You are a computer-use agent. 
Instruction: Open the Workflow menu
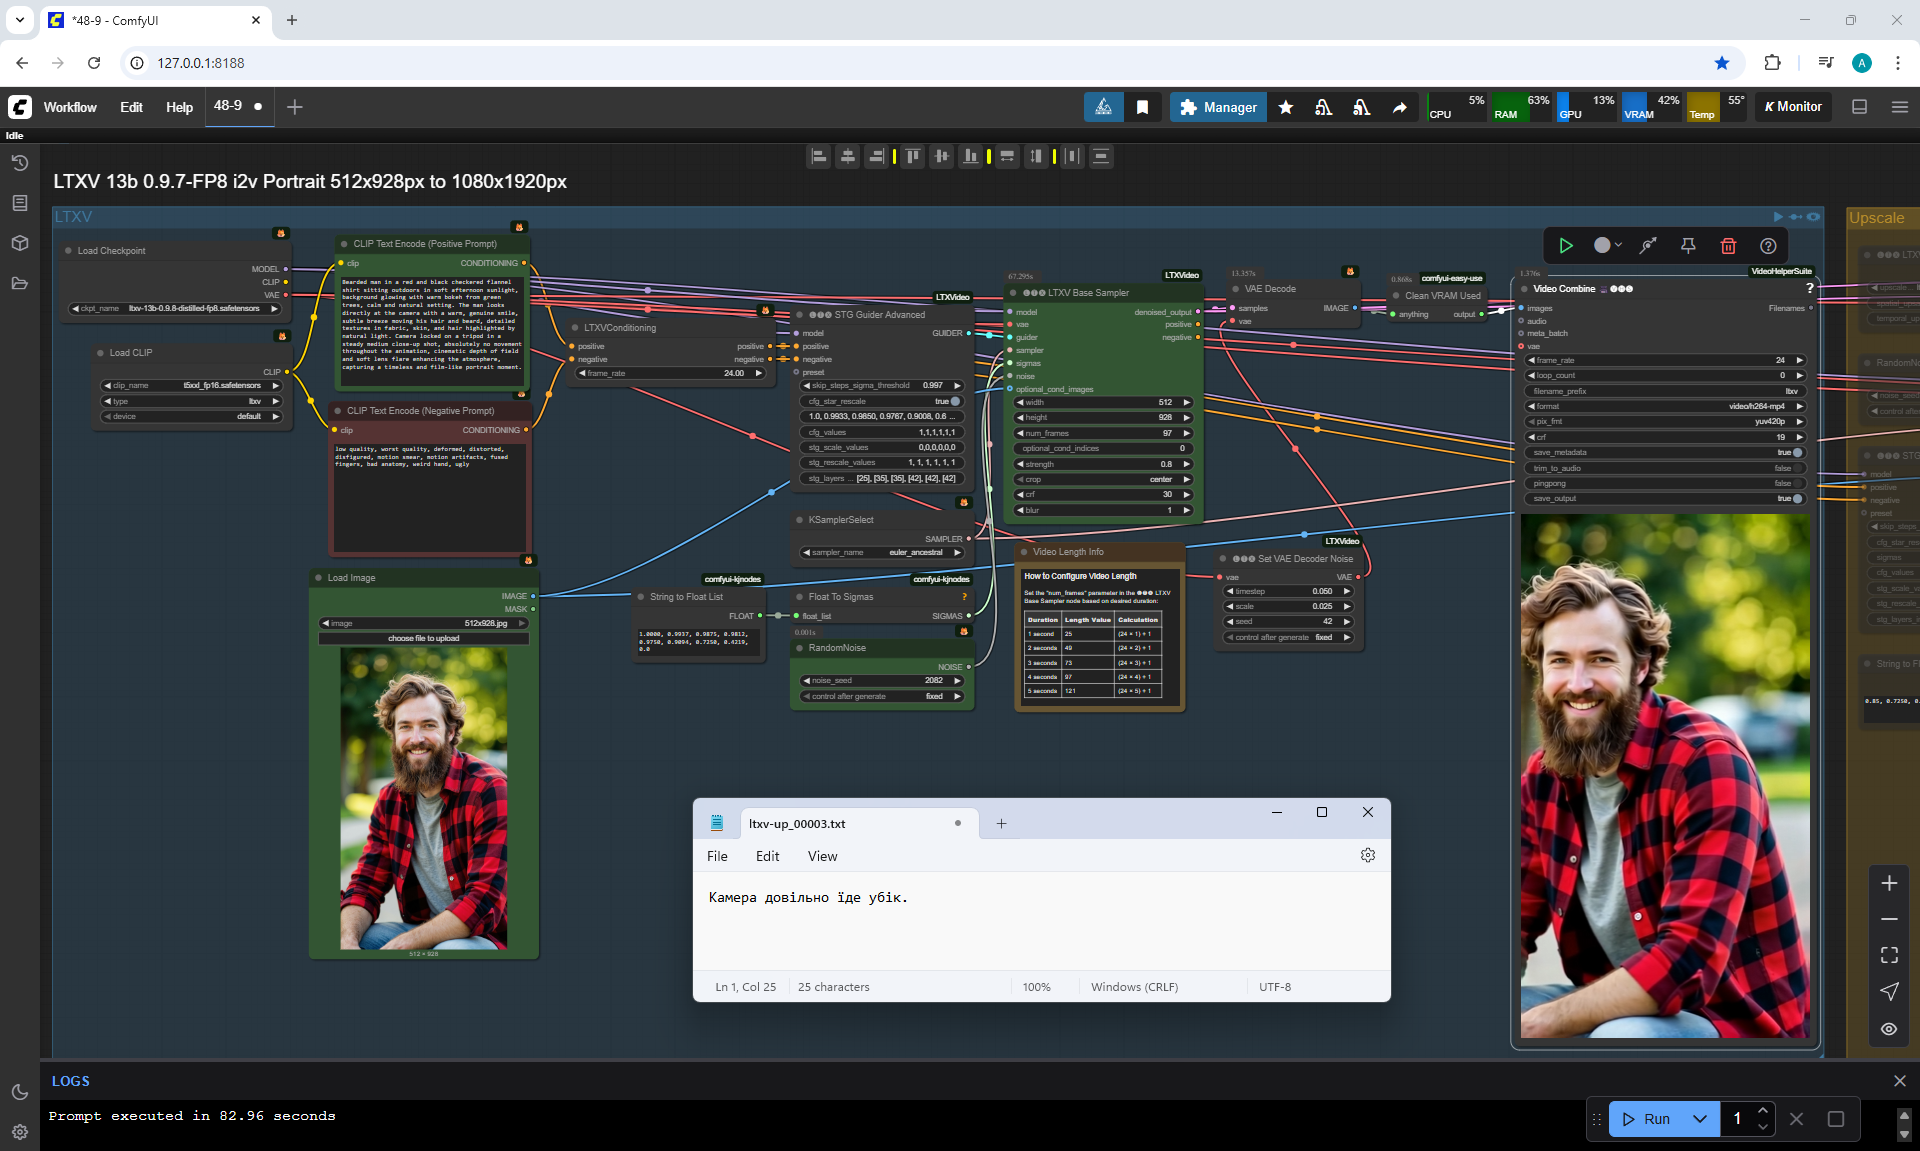pos(70,107)
